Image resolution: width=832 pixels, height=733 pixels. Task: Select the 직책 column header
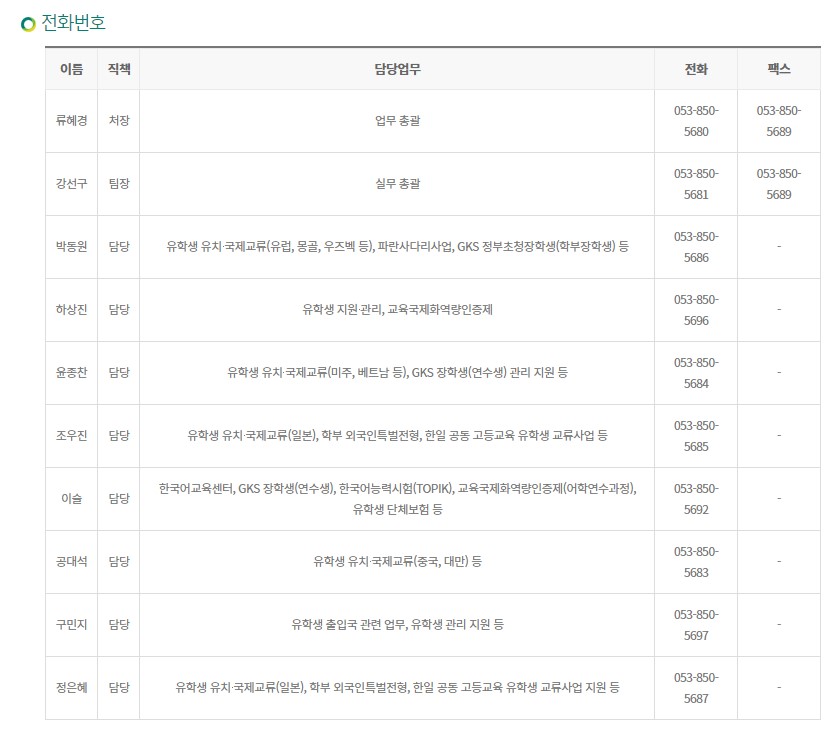118,69
